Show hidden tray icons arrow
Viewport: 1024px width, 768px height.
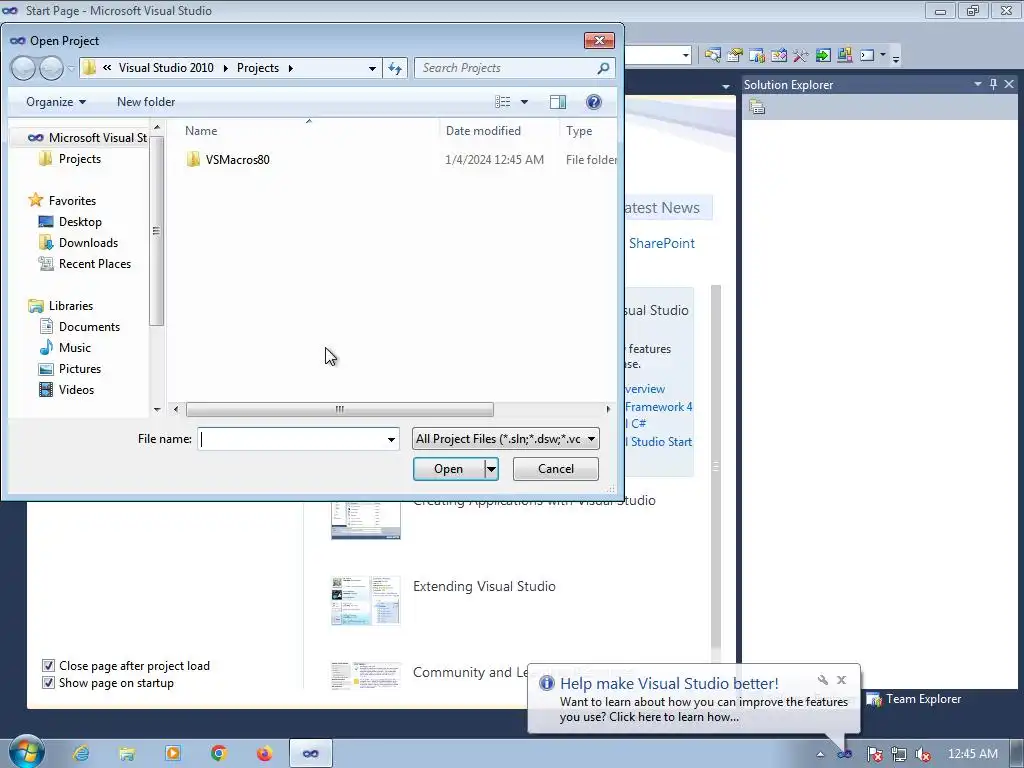820,754
